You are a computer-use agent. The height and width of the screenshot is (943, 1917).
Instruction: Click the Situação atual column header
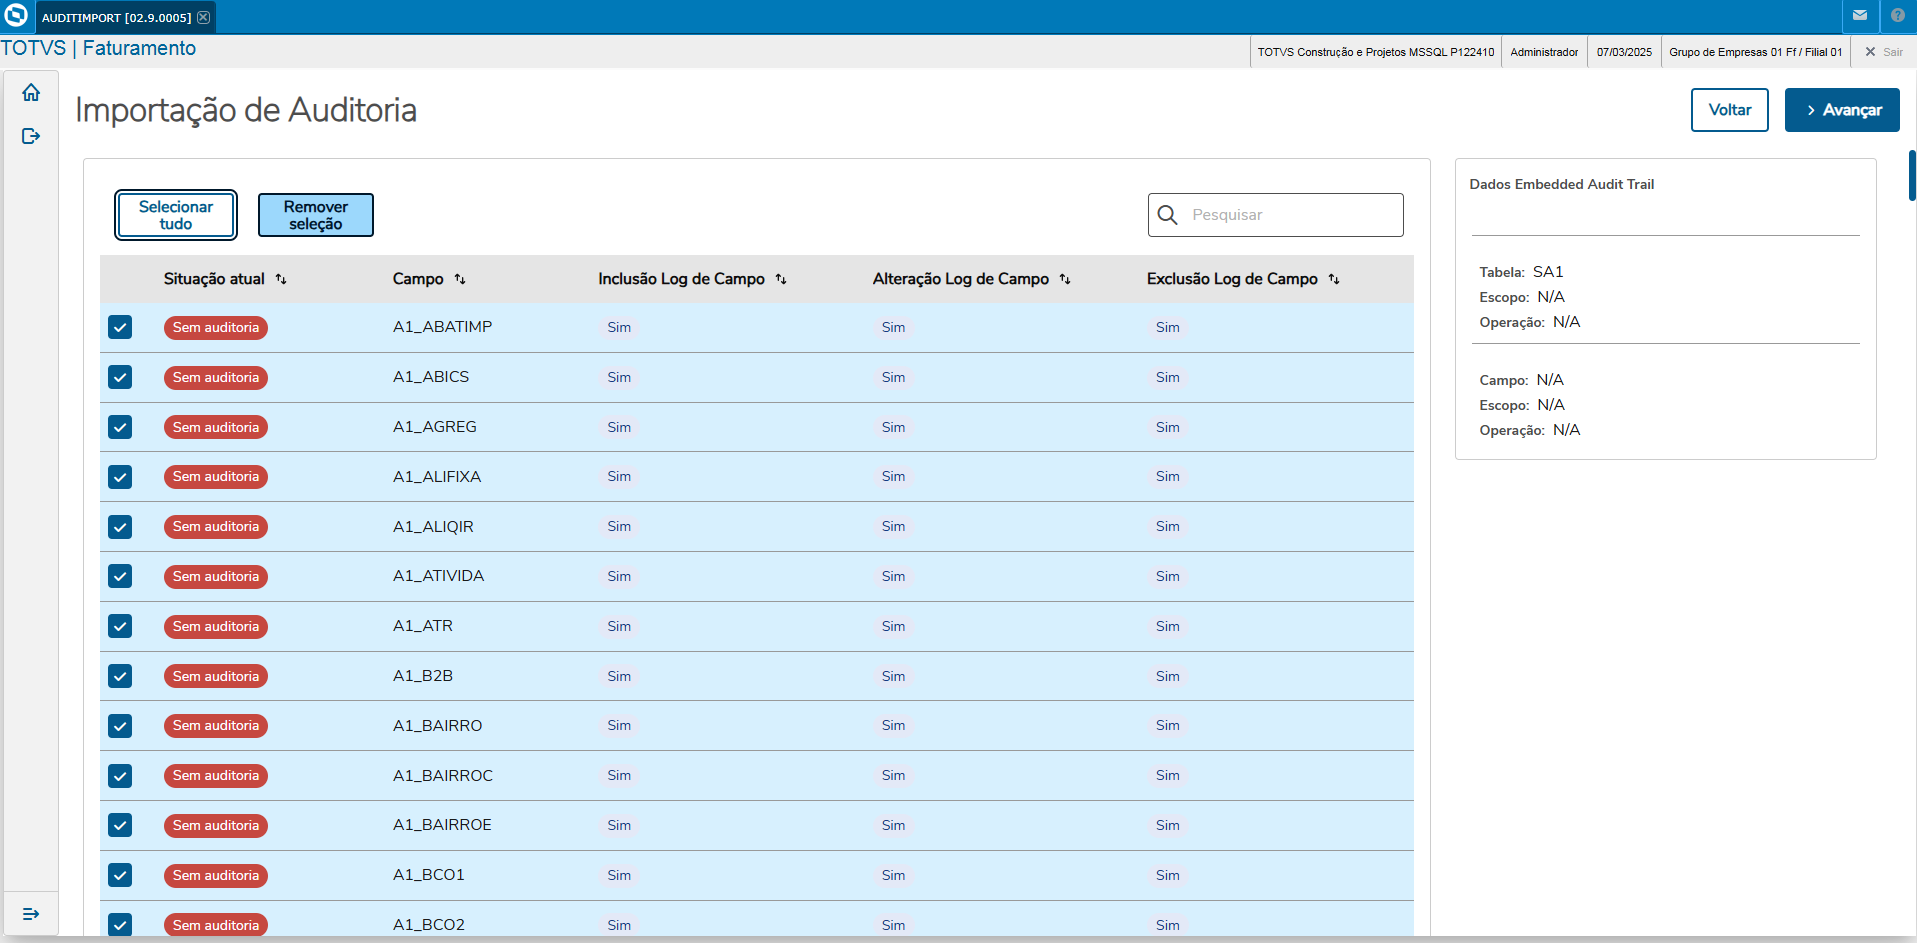tap(214, 279)
